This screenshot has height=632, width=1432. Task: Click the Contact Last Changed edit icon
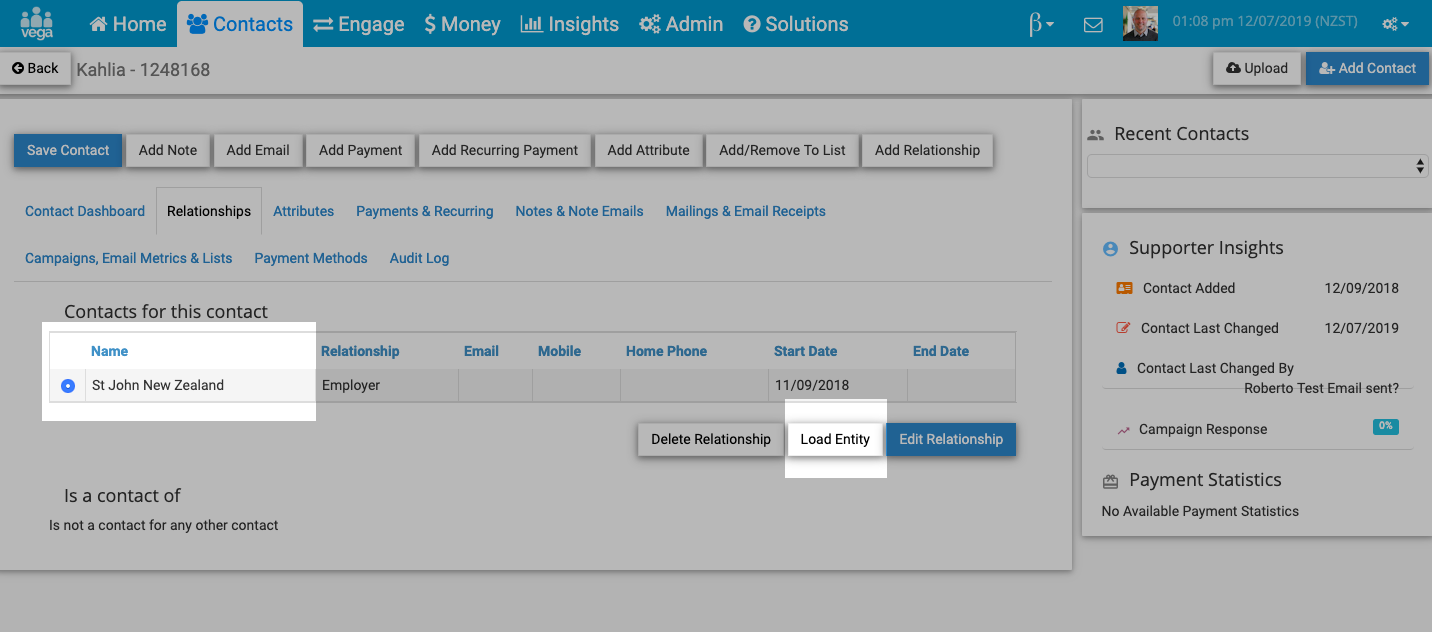pos(1123,328)
